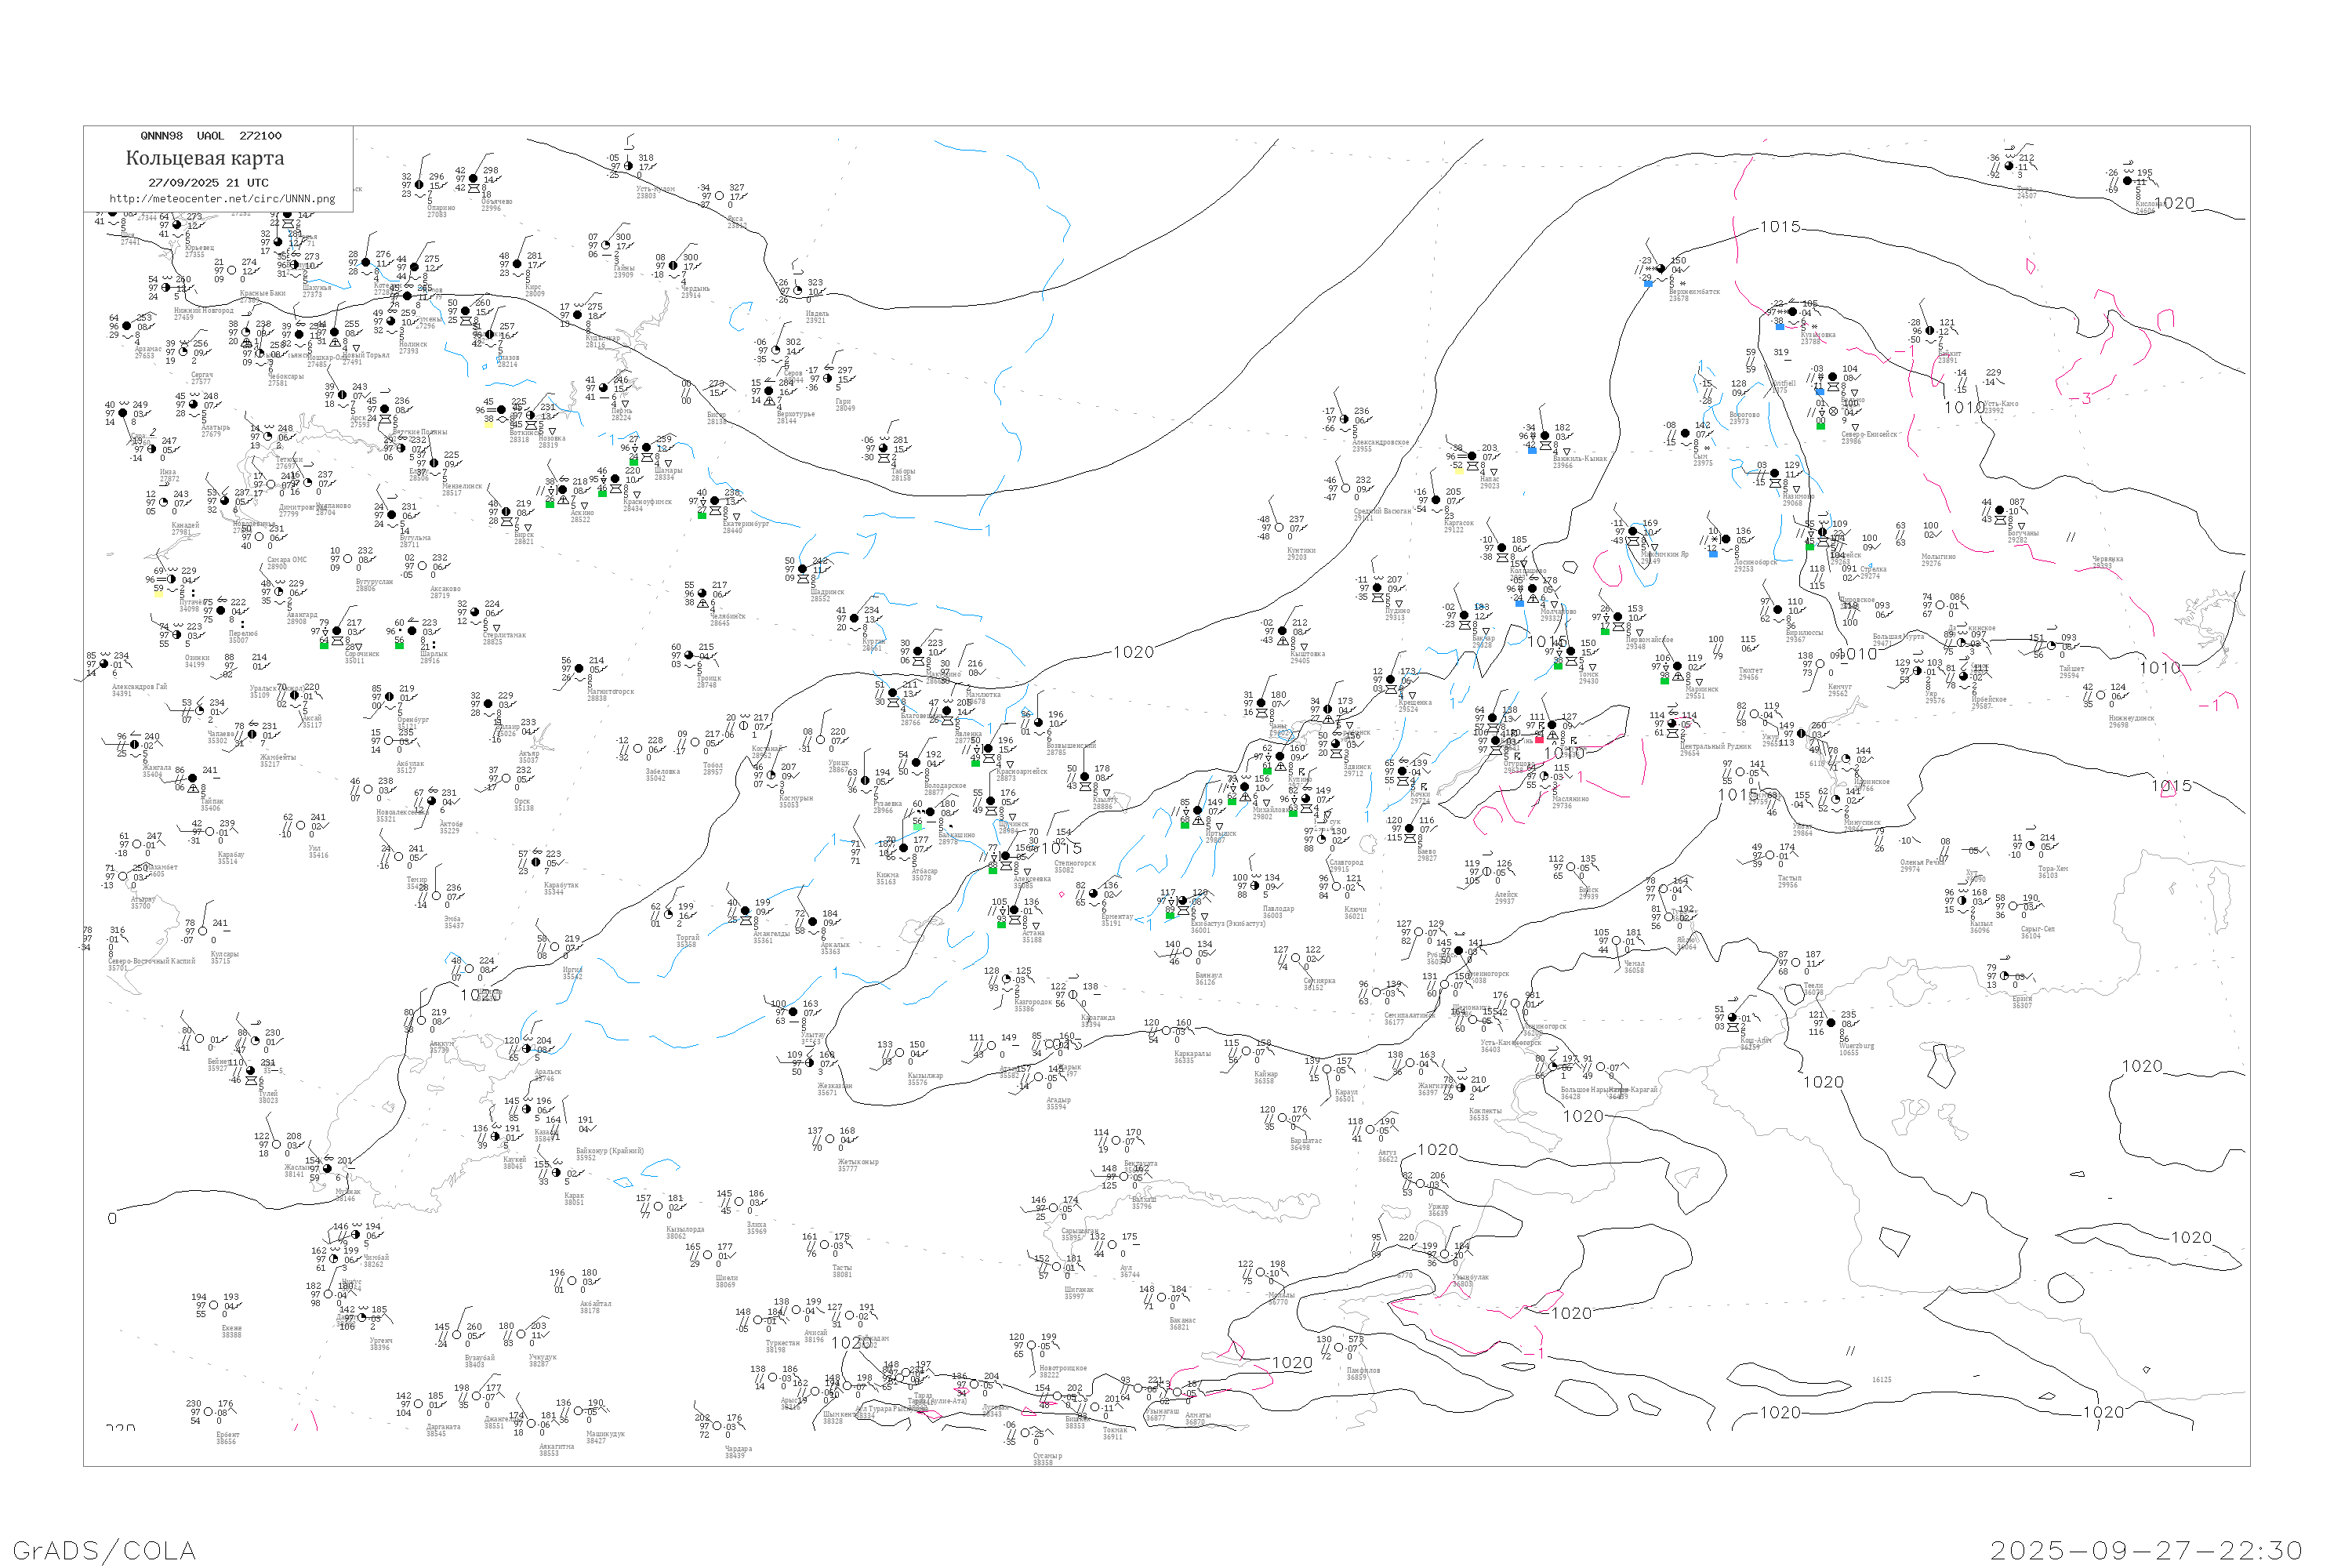
Task: Click the Кирс station filled circle
Action: 517,264
